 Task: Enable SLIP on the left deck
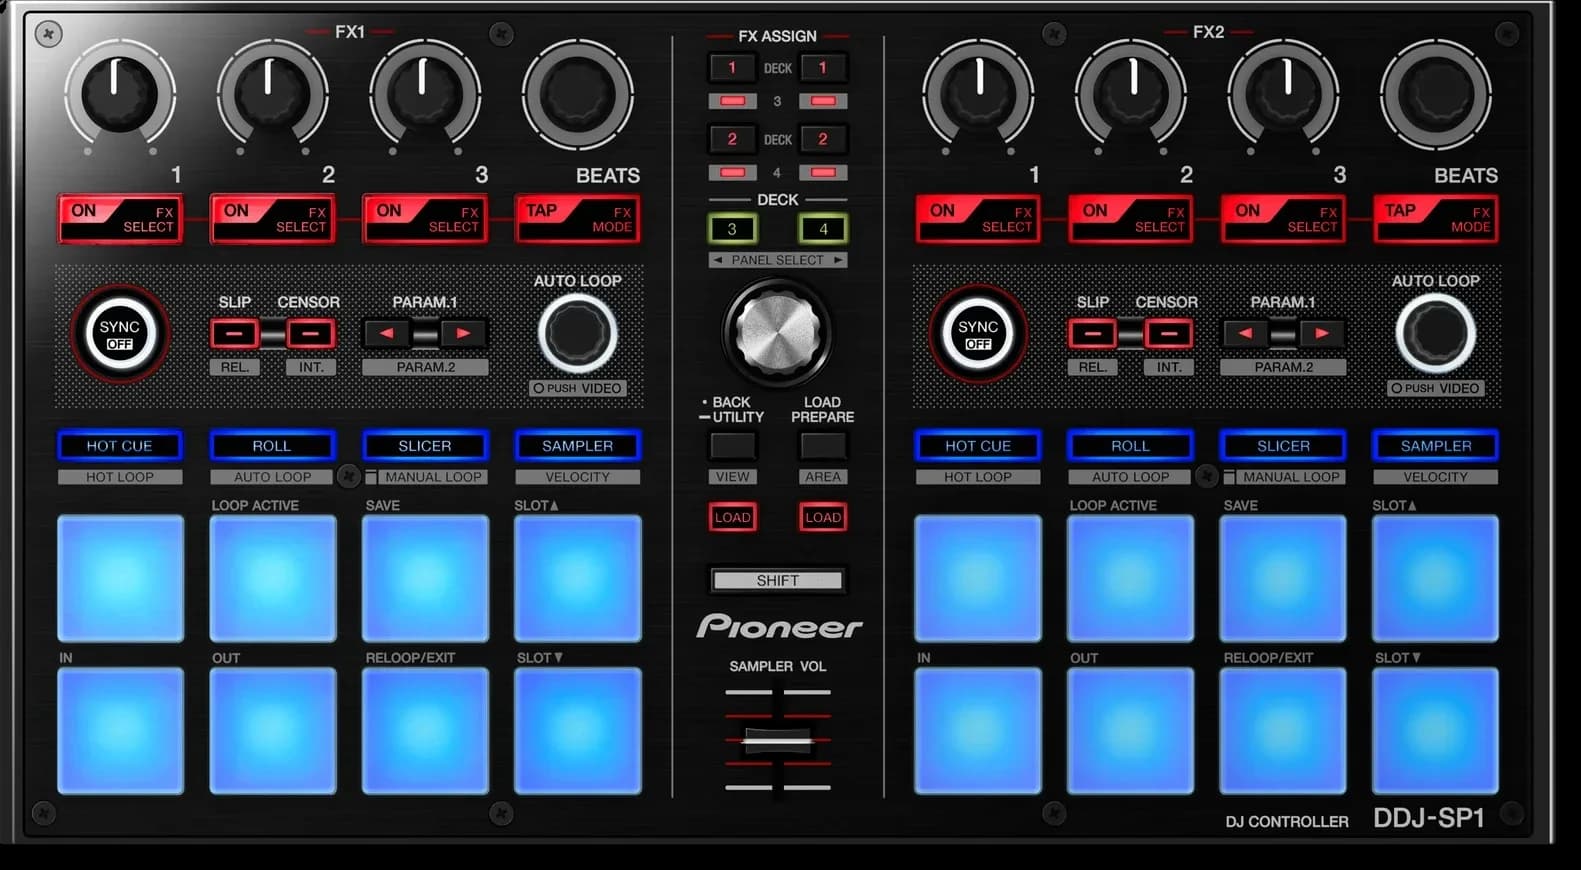pos(234,334)
